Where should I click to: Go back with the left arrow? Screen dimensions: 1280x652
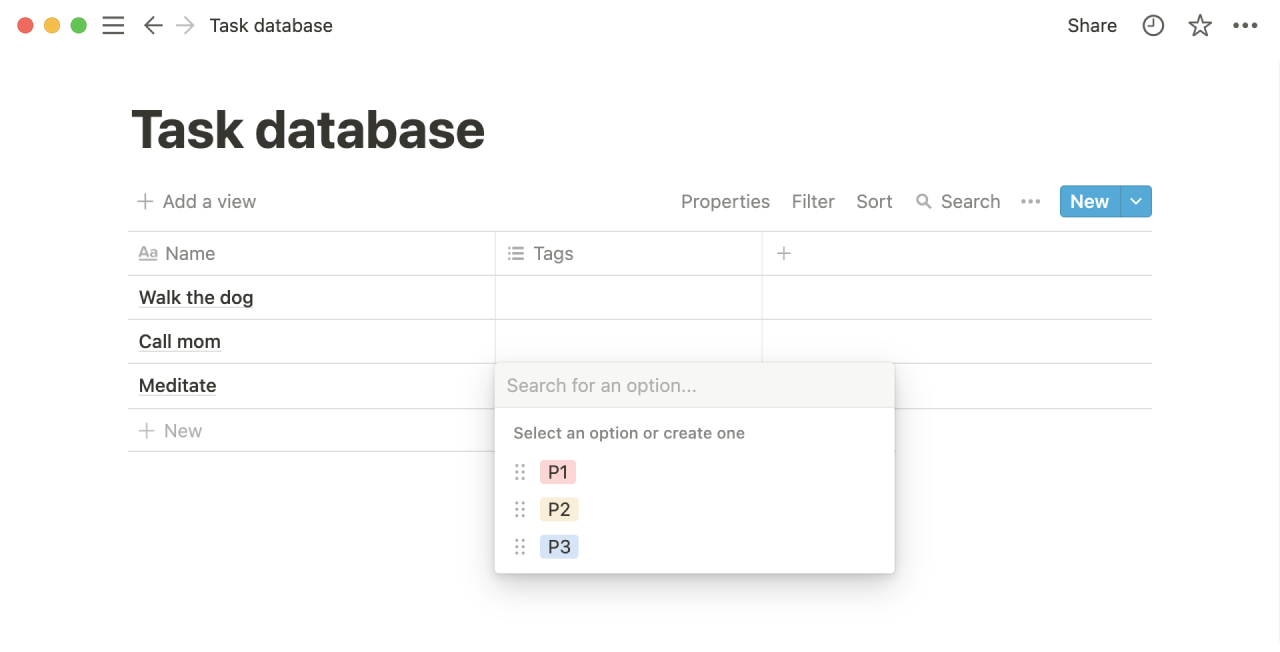[153, 26]
